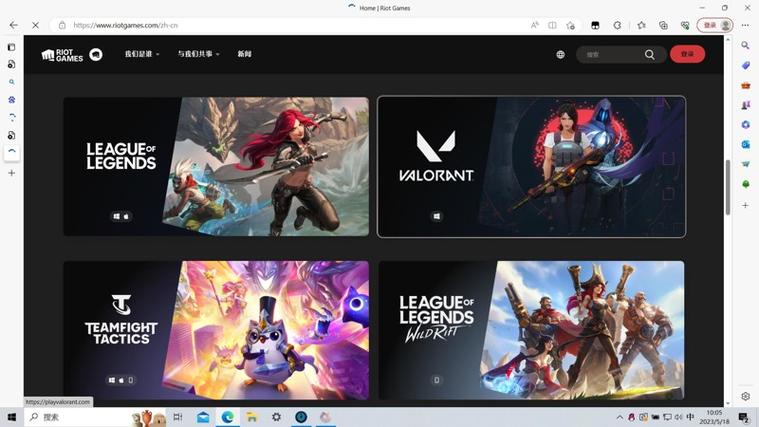
Task: Open the browser extensions puzzle icon
Action: coord(617,25)
